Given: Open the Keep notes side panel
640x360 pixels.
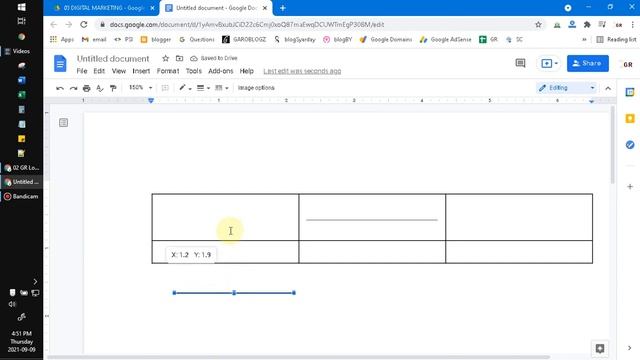Looking at the screenshot, I should 630,118.
